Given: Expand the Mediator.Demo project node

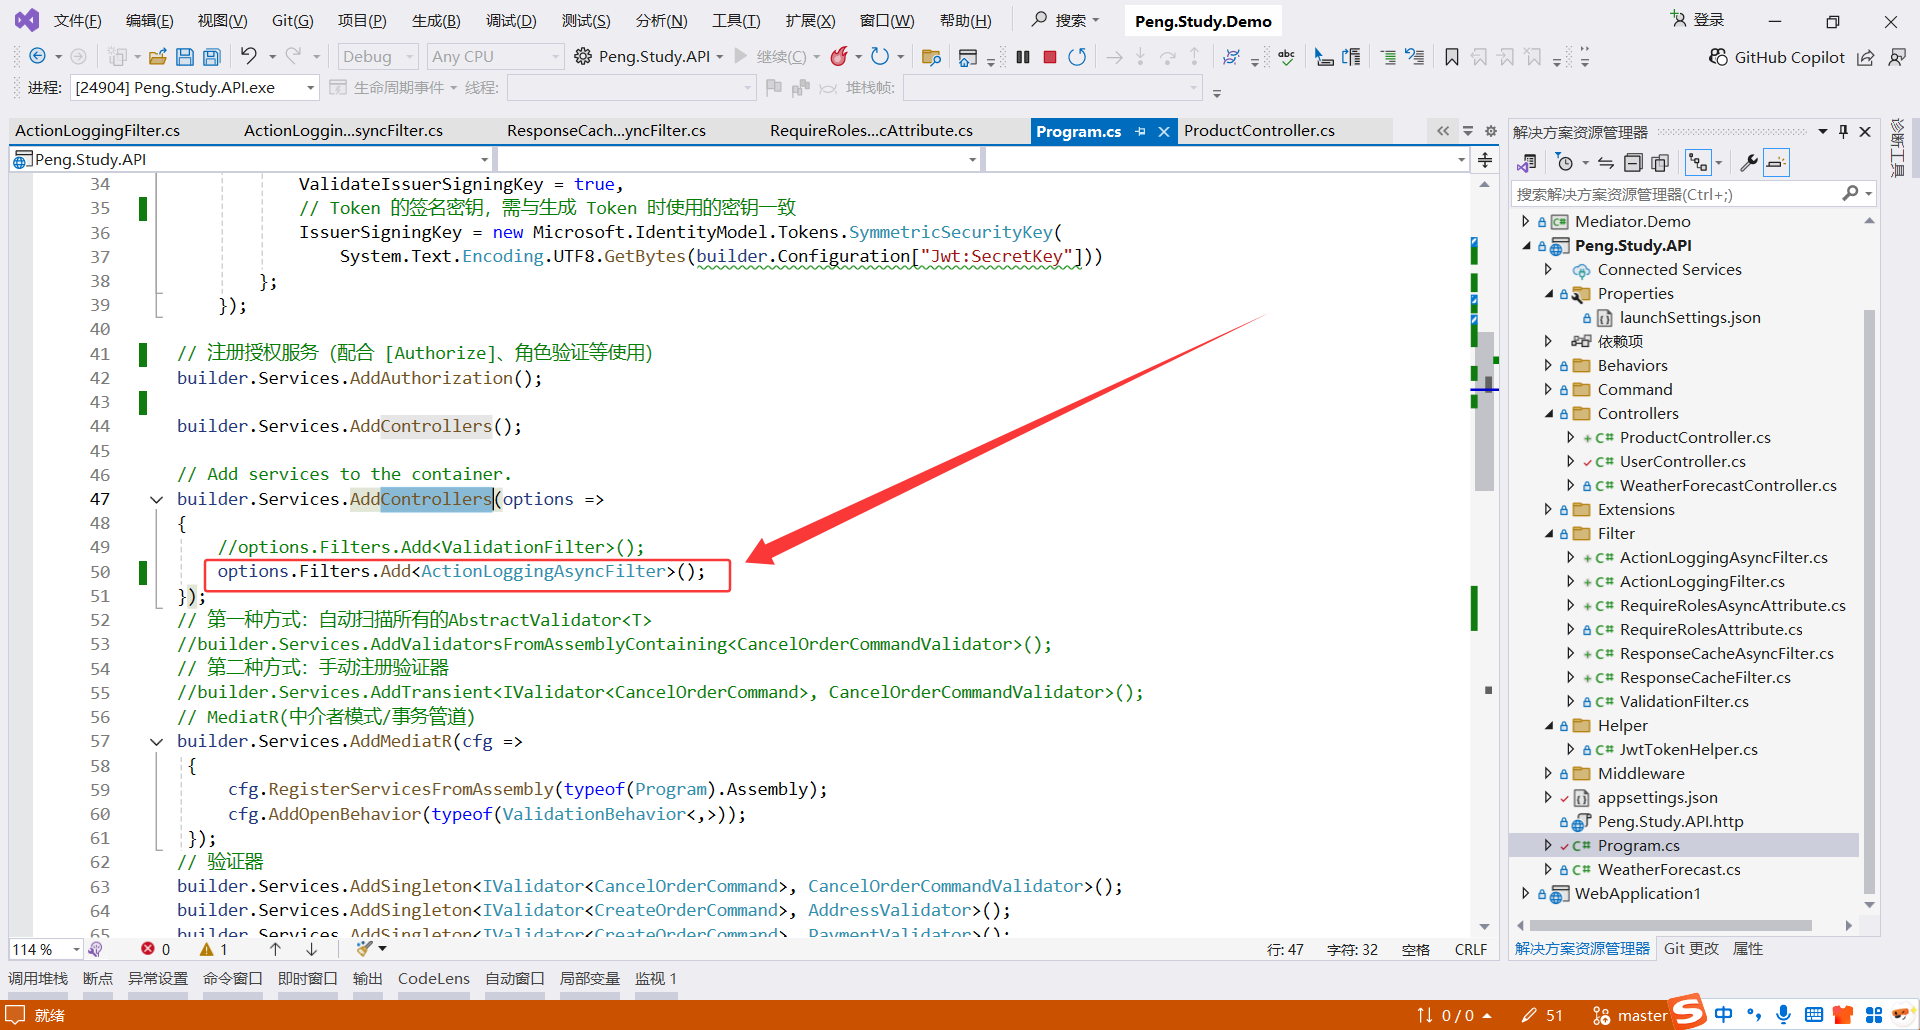Looking at the screenshot, I should point(1525,221).
